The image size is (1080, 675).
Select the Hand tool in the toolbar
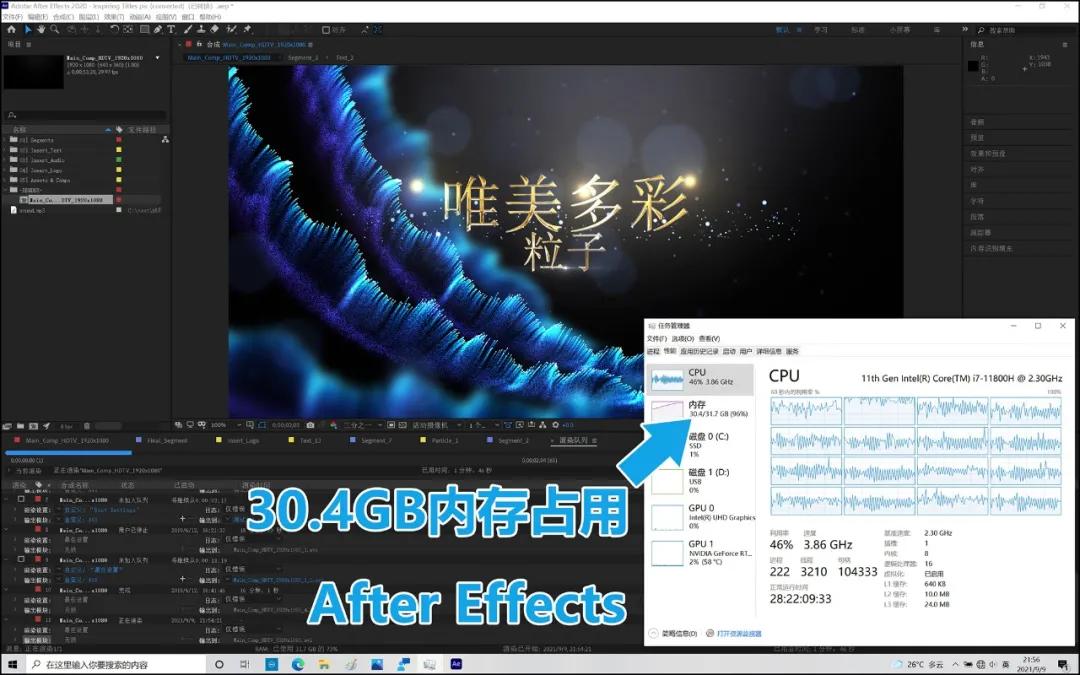click(41, 31)
